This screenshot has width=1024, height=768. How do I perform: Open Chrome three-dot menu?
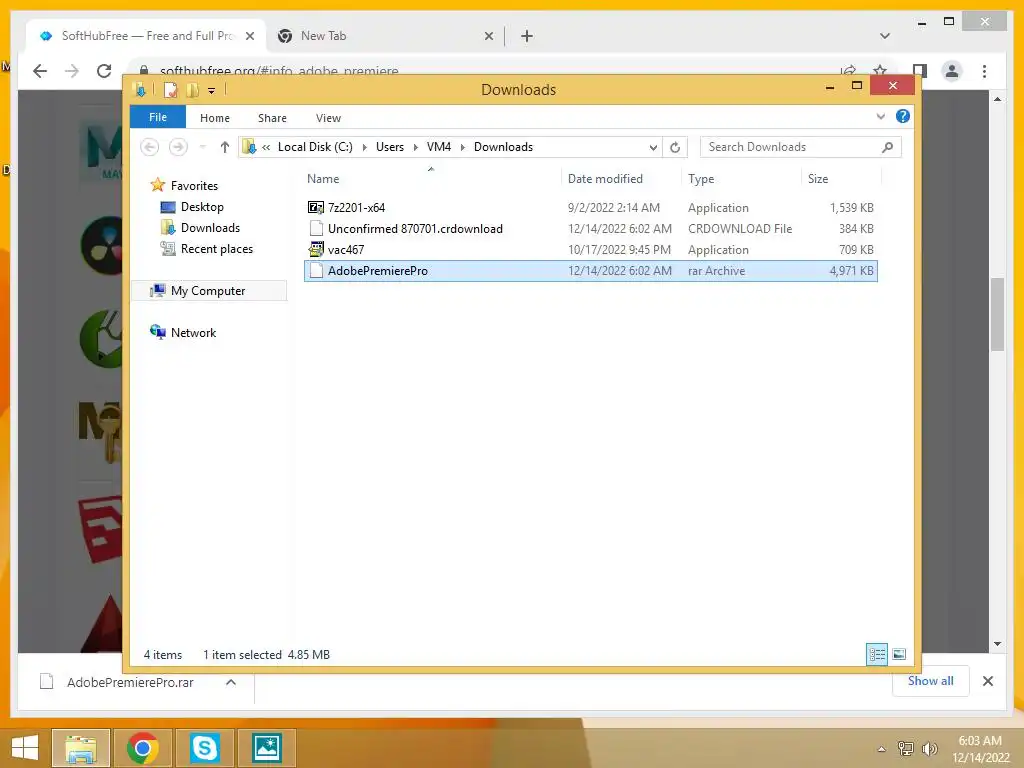[x=984, y=71]
